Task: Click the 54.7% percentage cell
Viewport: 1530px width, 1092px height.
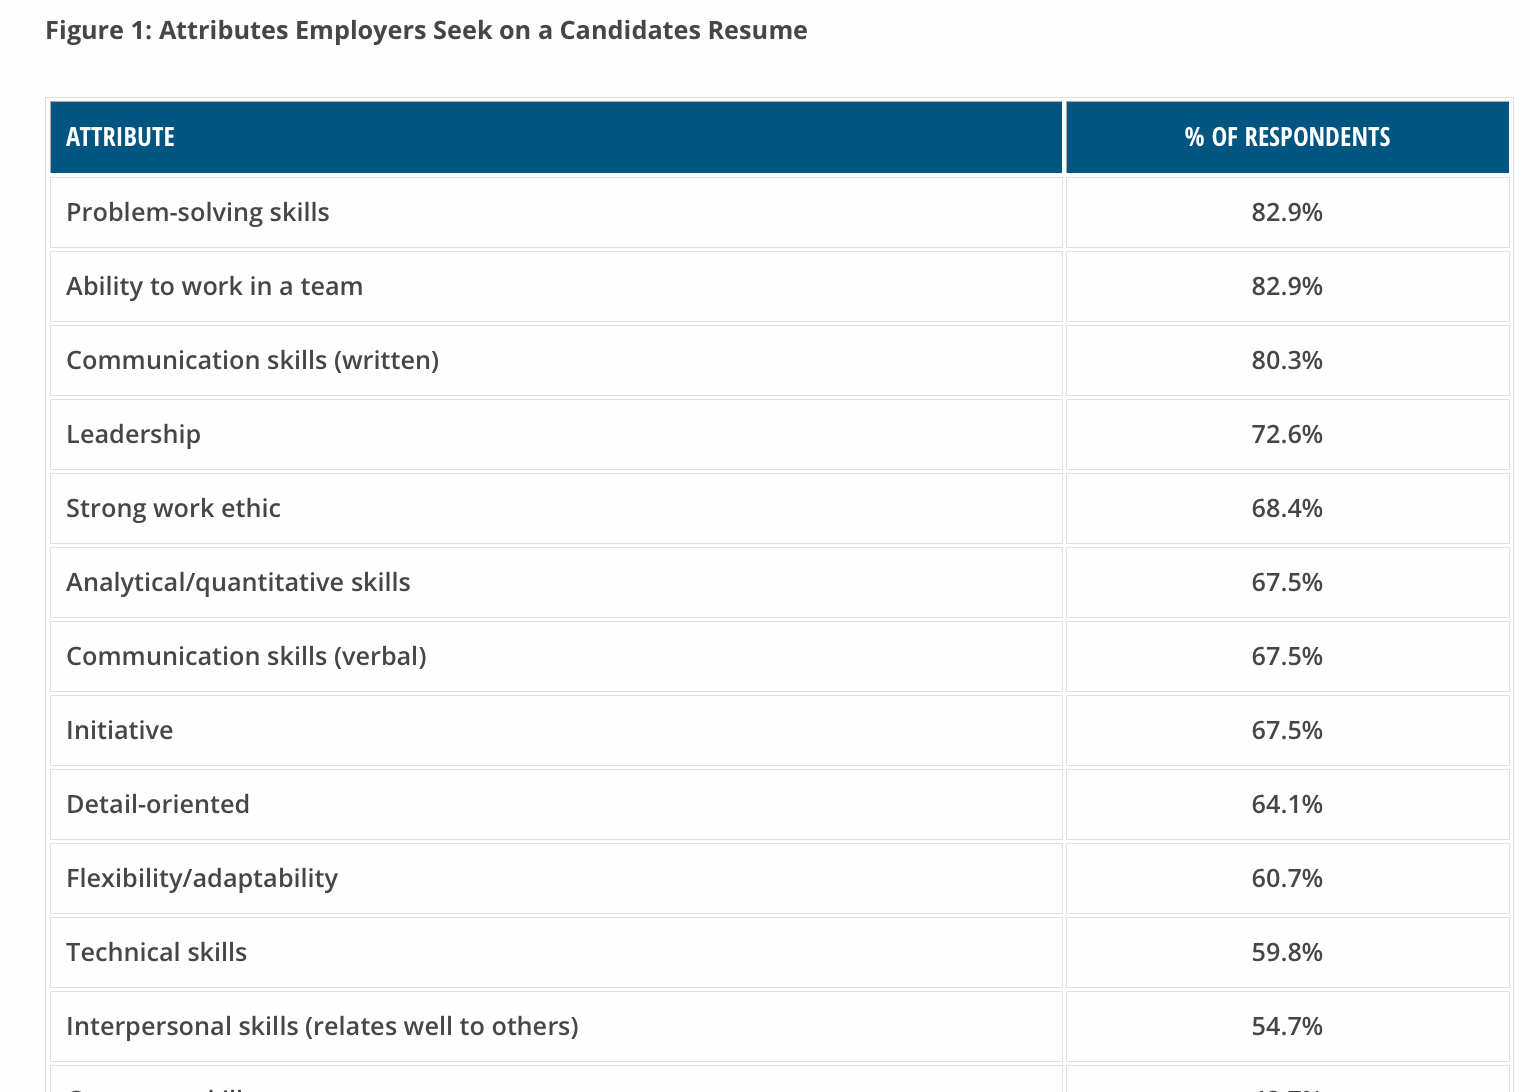Action: (x=1287, y=1026)
